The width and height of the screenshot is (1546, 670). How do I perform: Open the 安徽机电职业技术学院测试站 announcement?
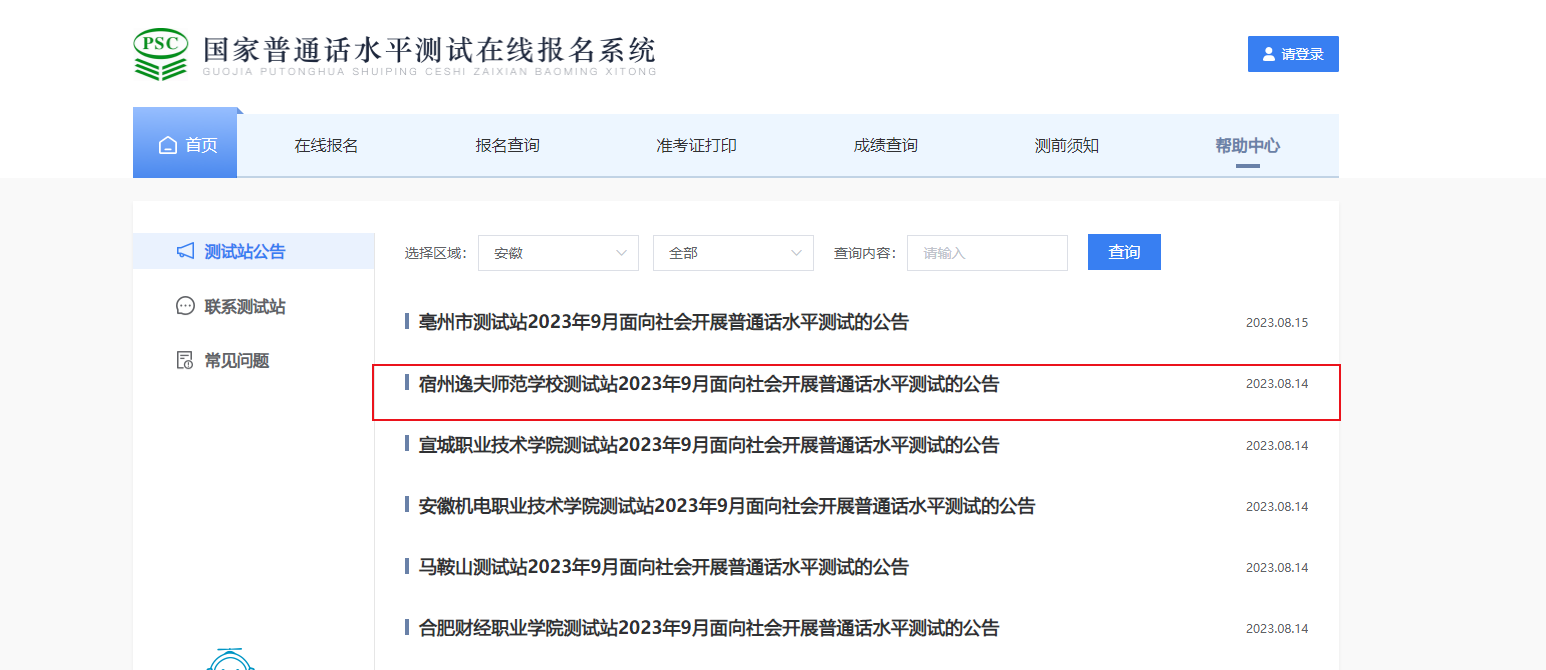tap(727, 506)
